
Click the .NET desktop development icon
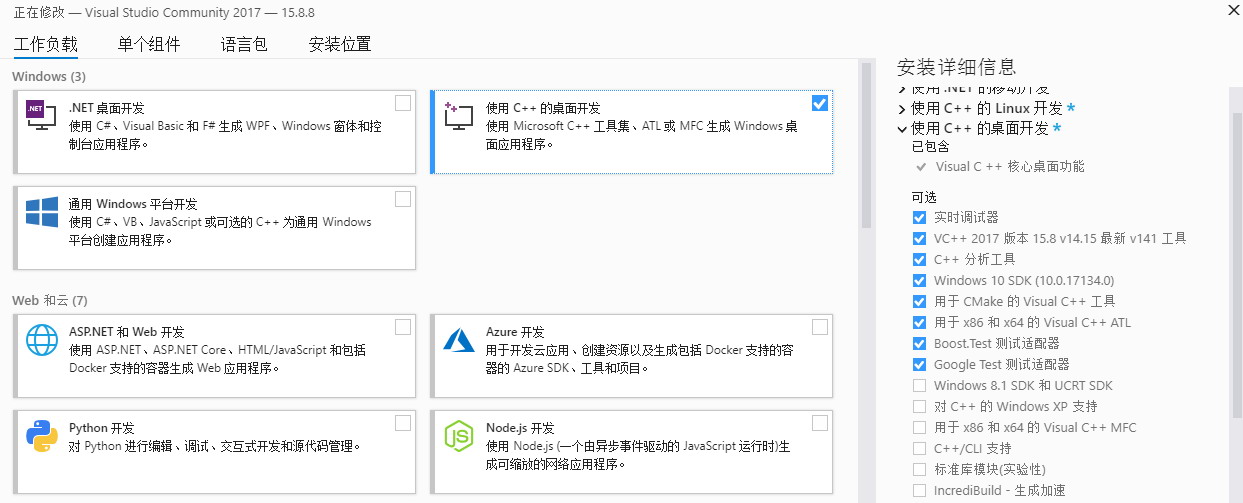pos(42,117)
